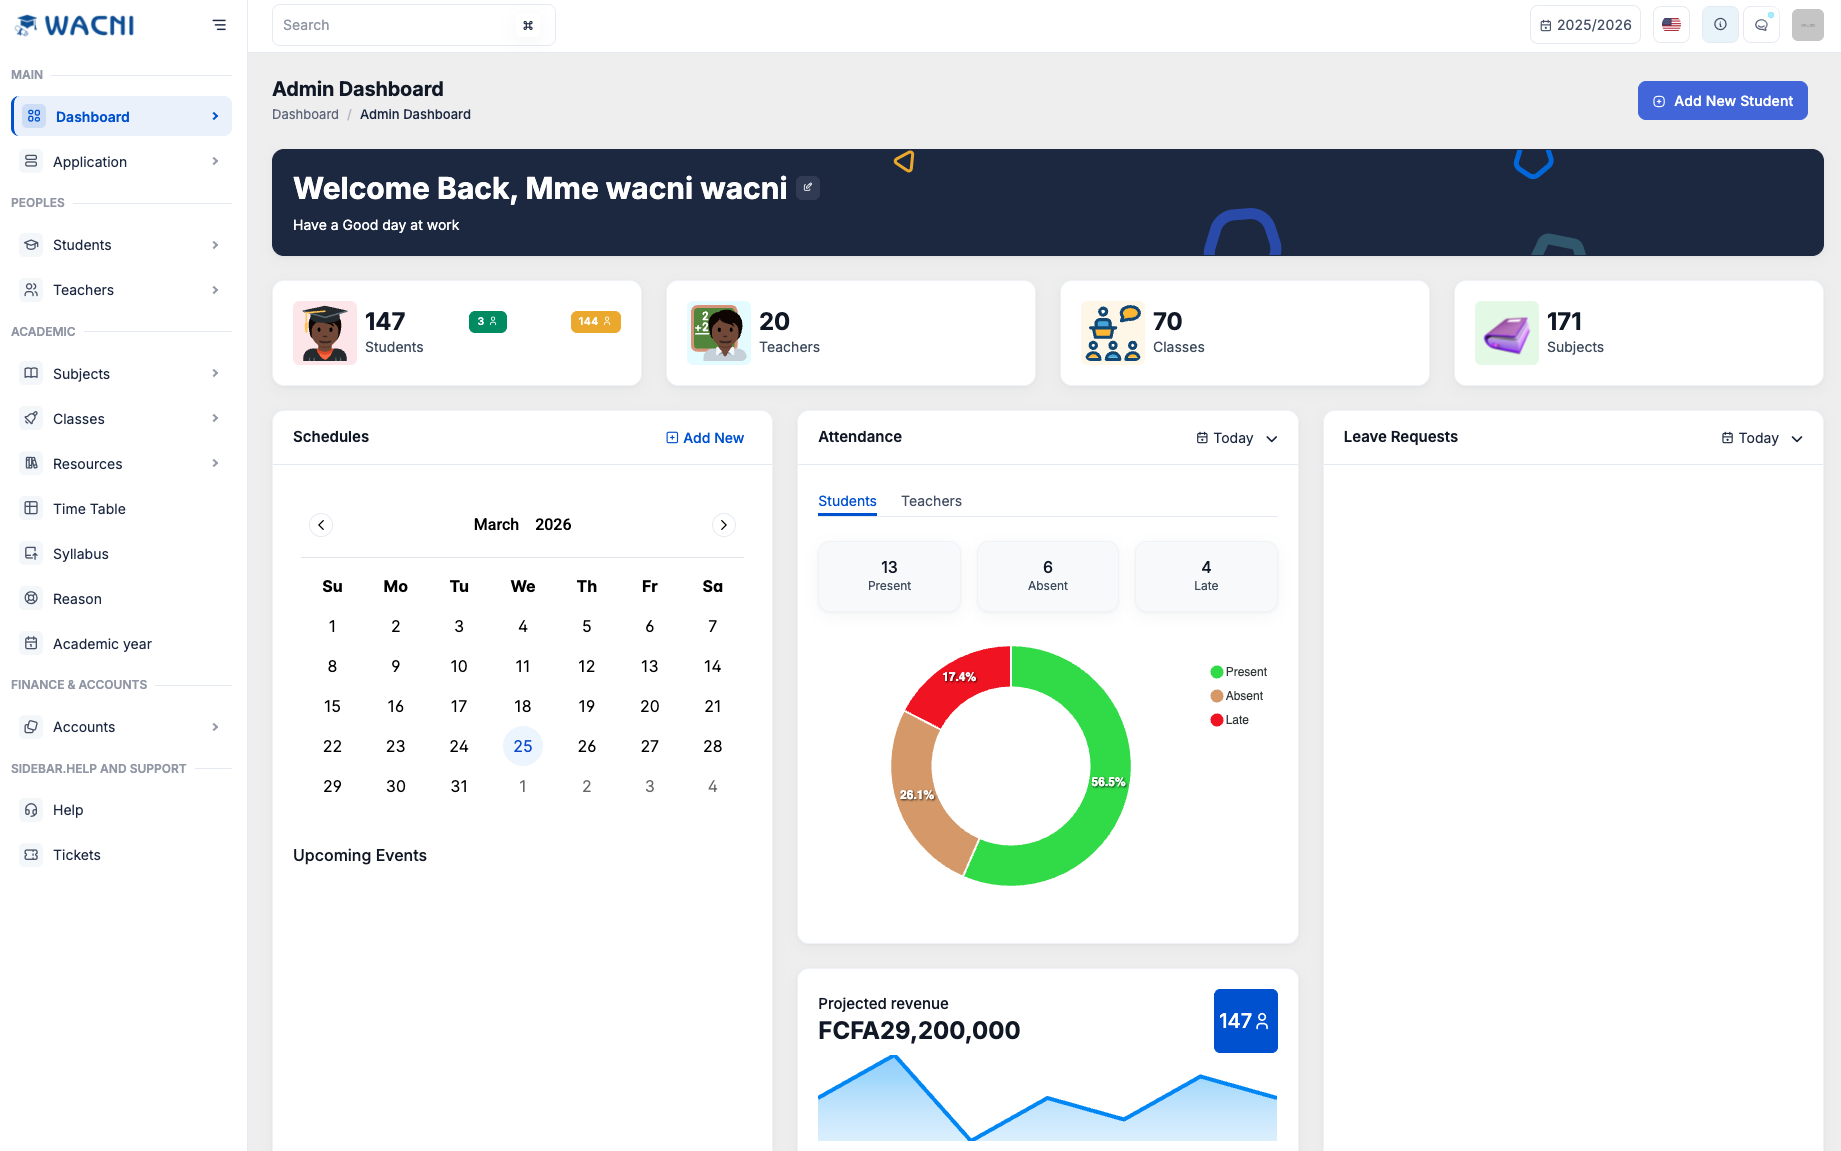The width and height of the screenshot is (1841, 1151).
Task: Switch to the Teachers attendance tab
Action: pos(931,501)
